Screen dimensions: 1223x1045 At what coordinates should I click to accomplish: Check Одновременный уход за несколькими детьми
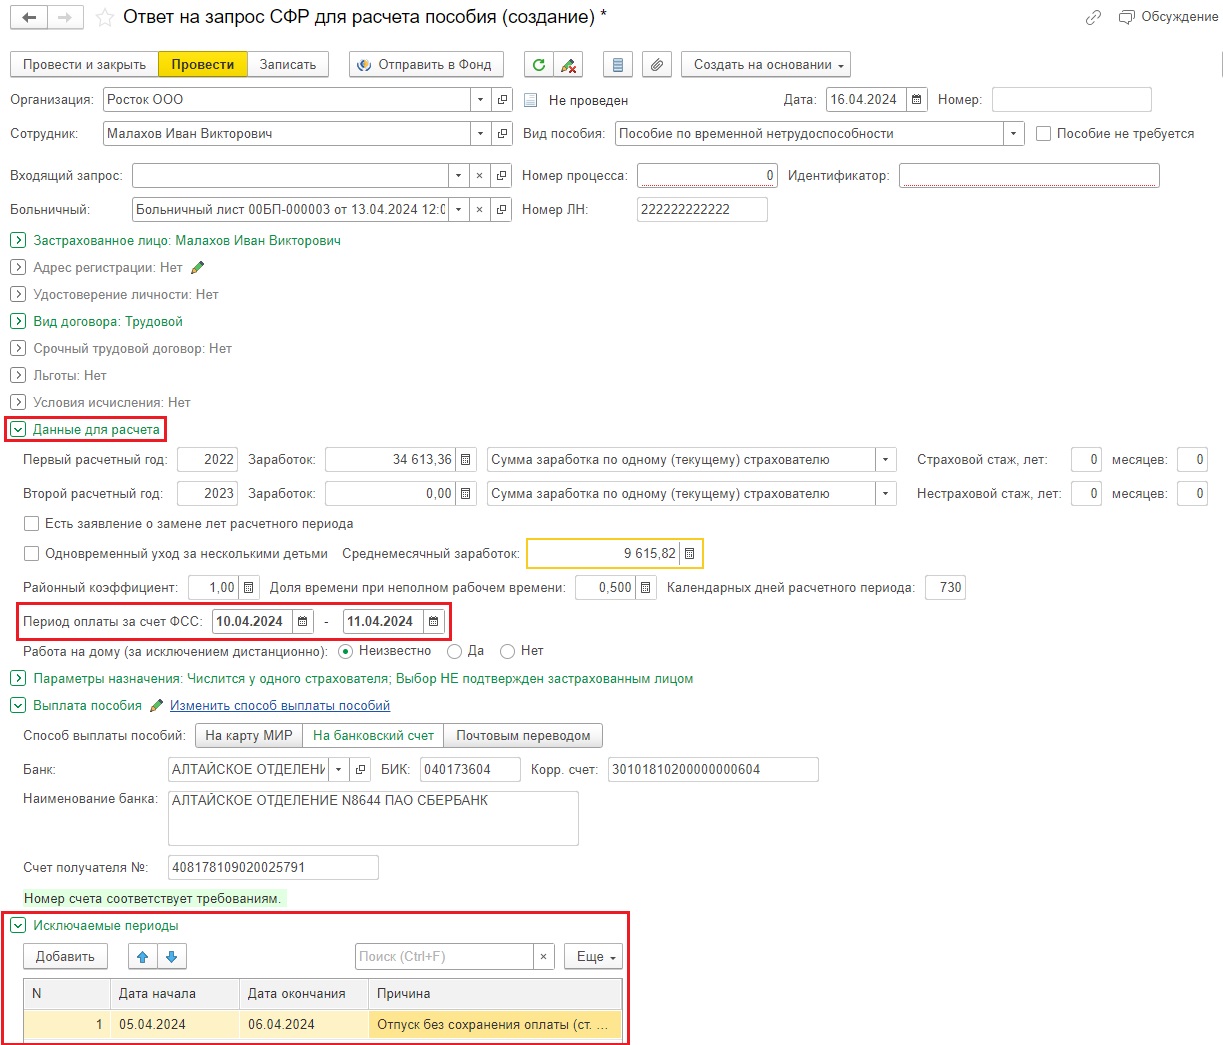[32, 554]
